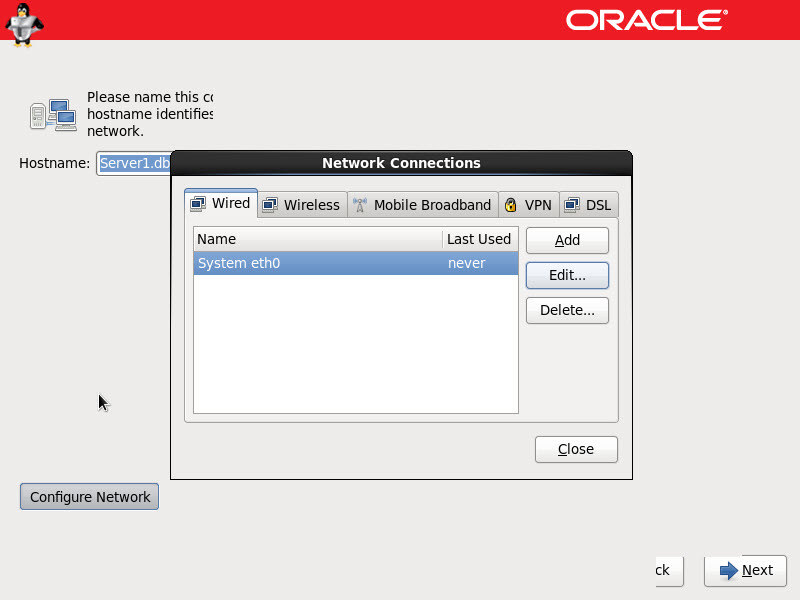Viewport: 800px width, 600px height.
Task: Open the DSL tab
Action: click(589, 205)
